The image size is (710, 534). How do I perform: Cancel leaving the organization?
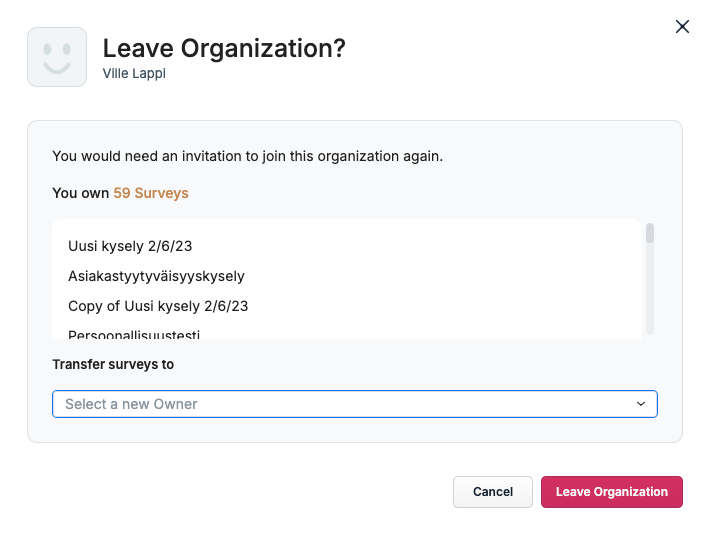[493, 492]
